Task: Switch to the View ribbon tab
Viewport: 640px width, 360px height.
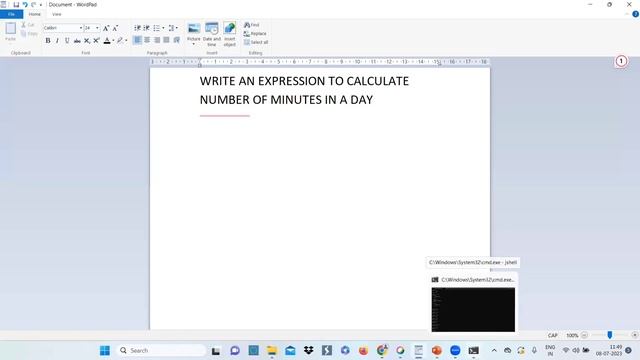Action: point(57,14)
